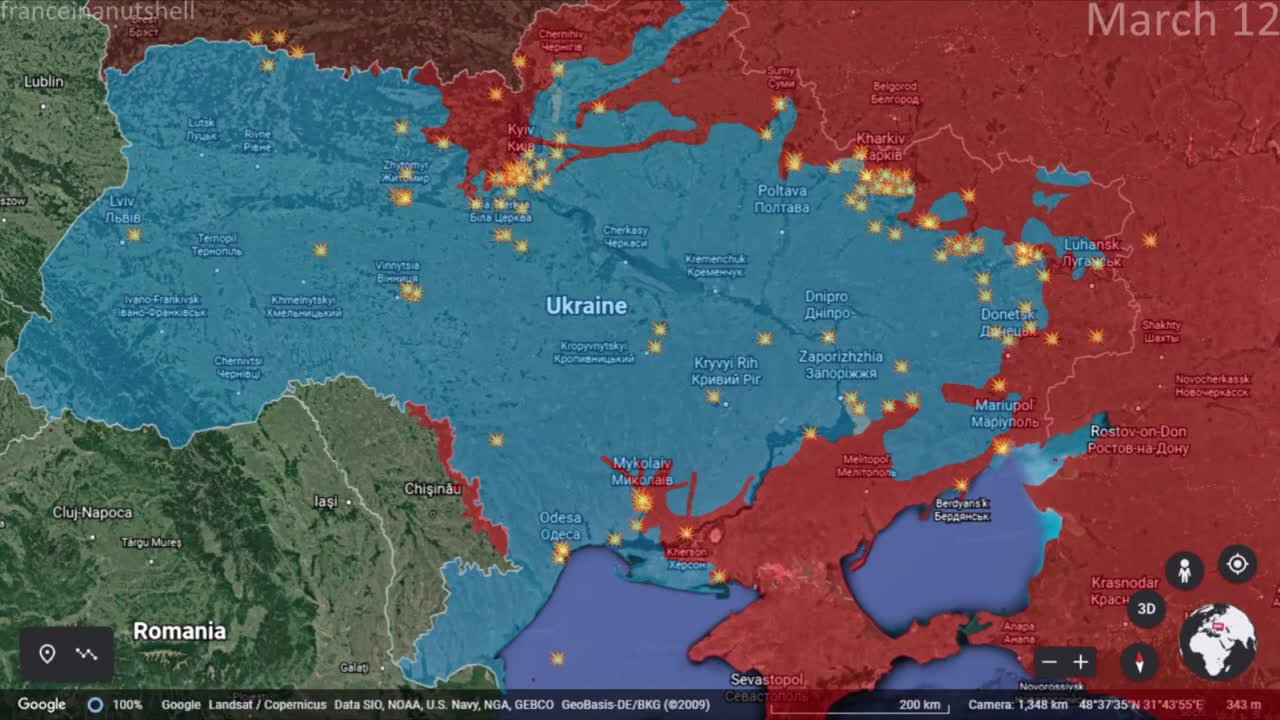Click the fly to my location button
Screen dimensions: 1280x720
click(1237, 564)
